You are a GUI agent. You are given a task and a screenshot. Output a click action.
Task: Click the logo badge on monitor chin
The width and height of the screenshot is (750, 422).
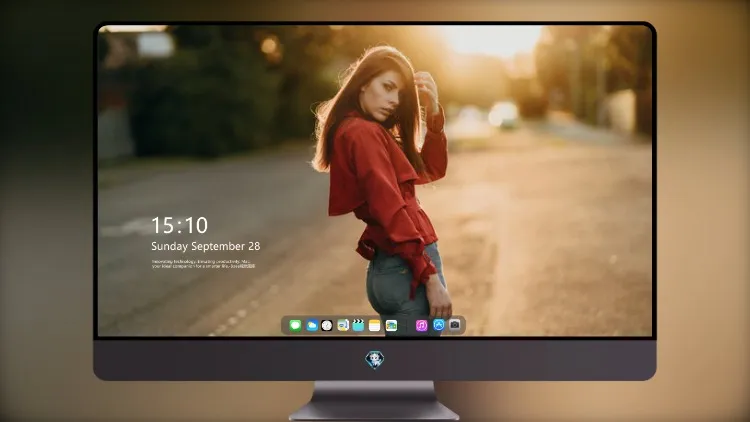pos(375,360)
